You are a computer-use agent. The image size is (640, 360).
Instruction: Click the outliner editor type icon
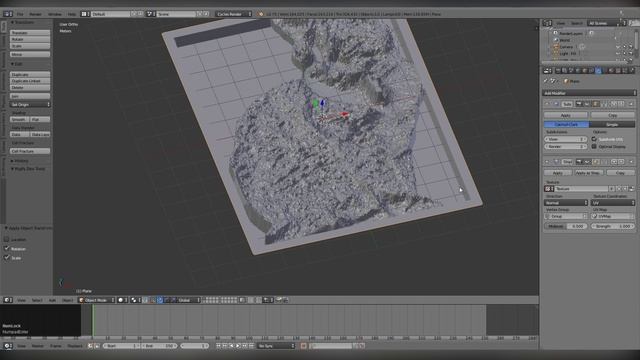tap(547, 23)
